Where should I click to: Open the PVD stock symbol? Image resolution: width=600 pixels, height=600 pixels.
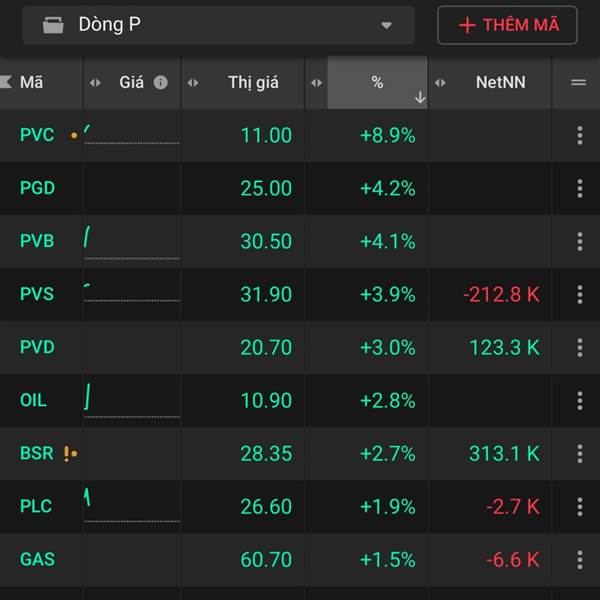point(37,347)
